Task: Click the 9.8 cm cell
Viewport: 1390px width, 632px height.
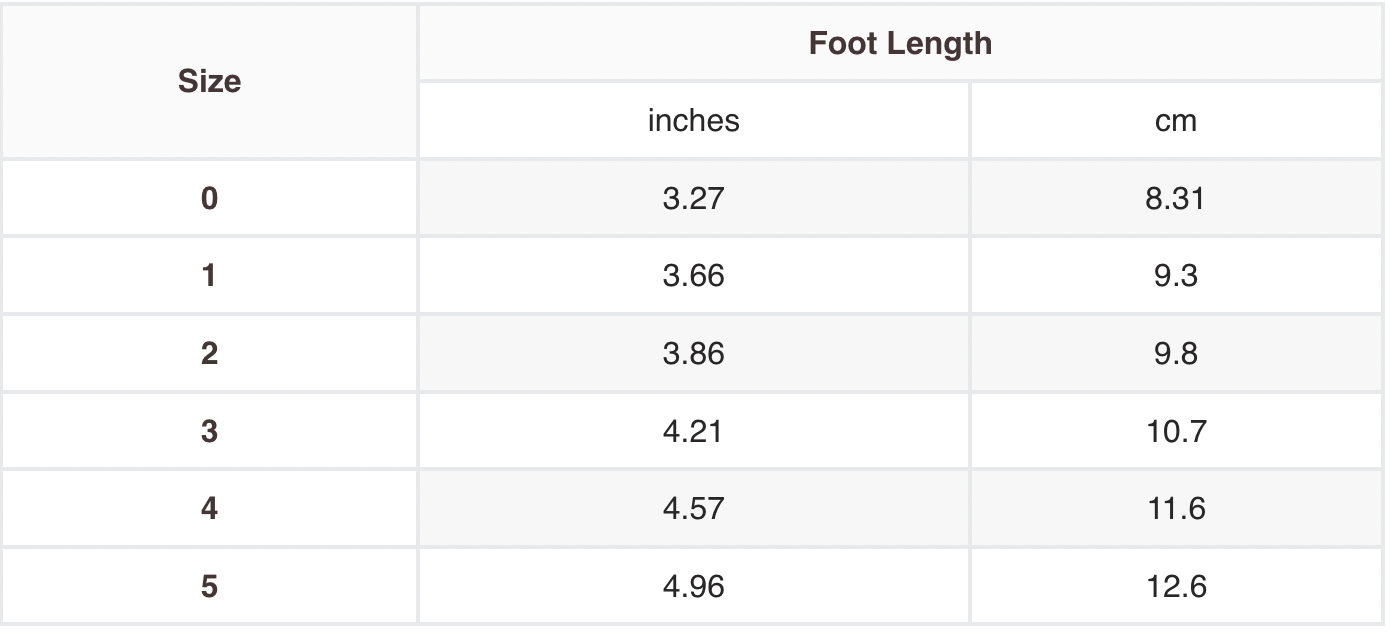Action: click(x=1175, y=353)
